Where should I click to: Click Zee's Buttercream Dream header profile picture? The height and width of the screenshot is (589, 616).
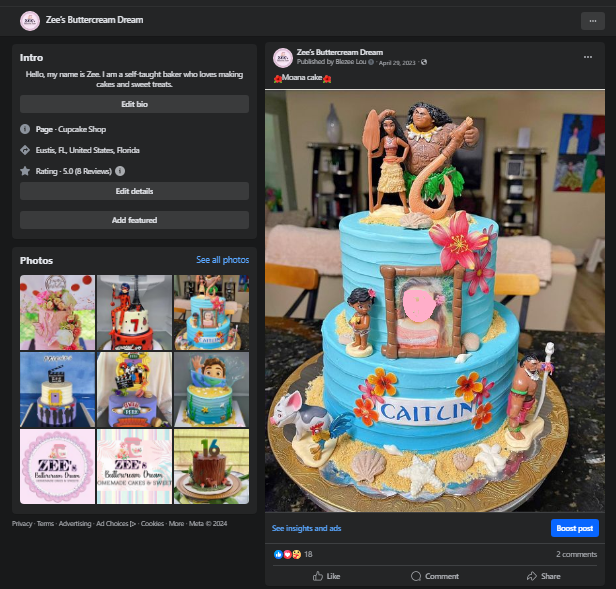[x=30, y=21]
